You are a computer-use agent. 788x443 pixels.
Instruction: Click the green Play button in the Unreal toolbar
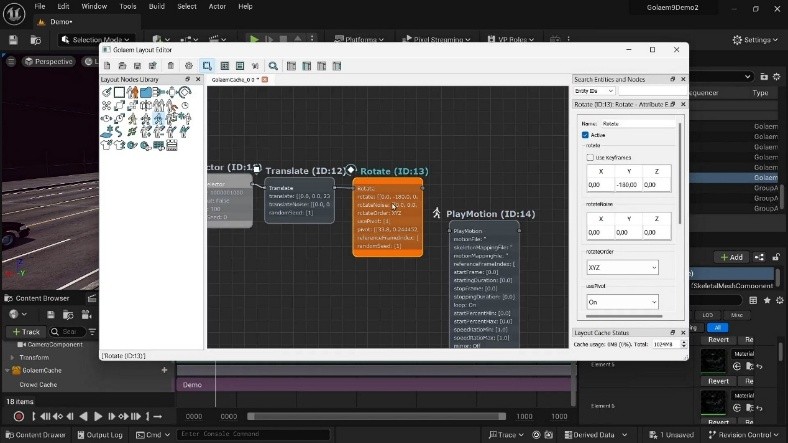(x=254, y=39)
